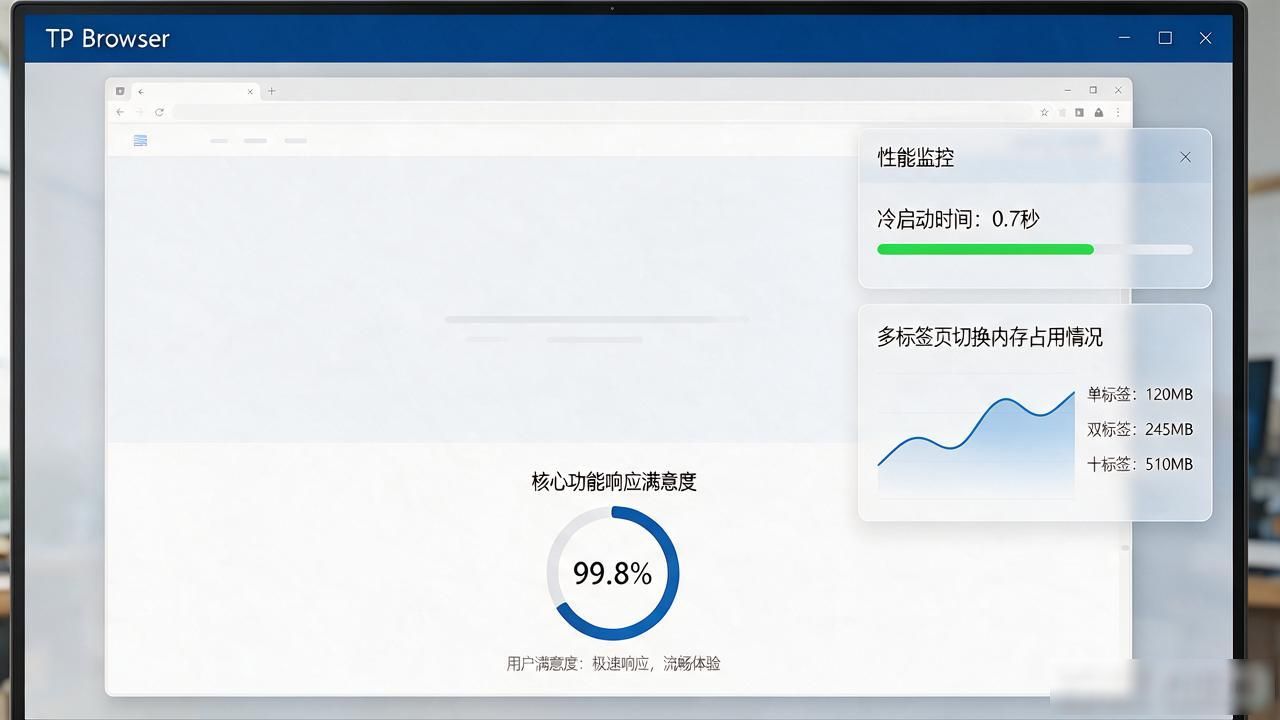Maximize the TP Browser window

[1165, 38]
